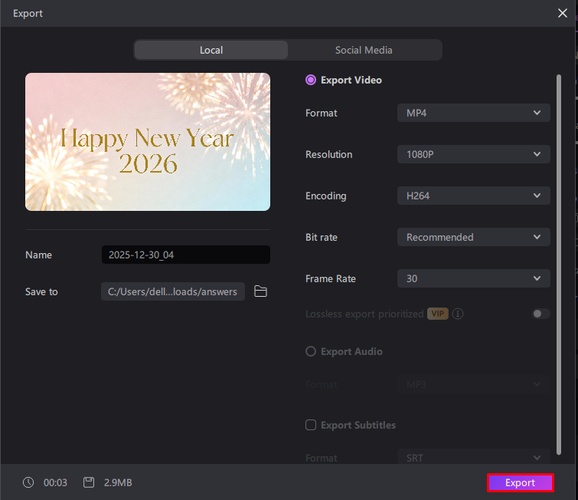Click the purple Export button
The image size is (578, 500).
520,483
